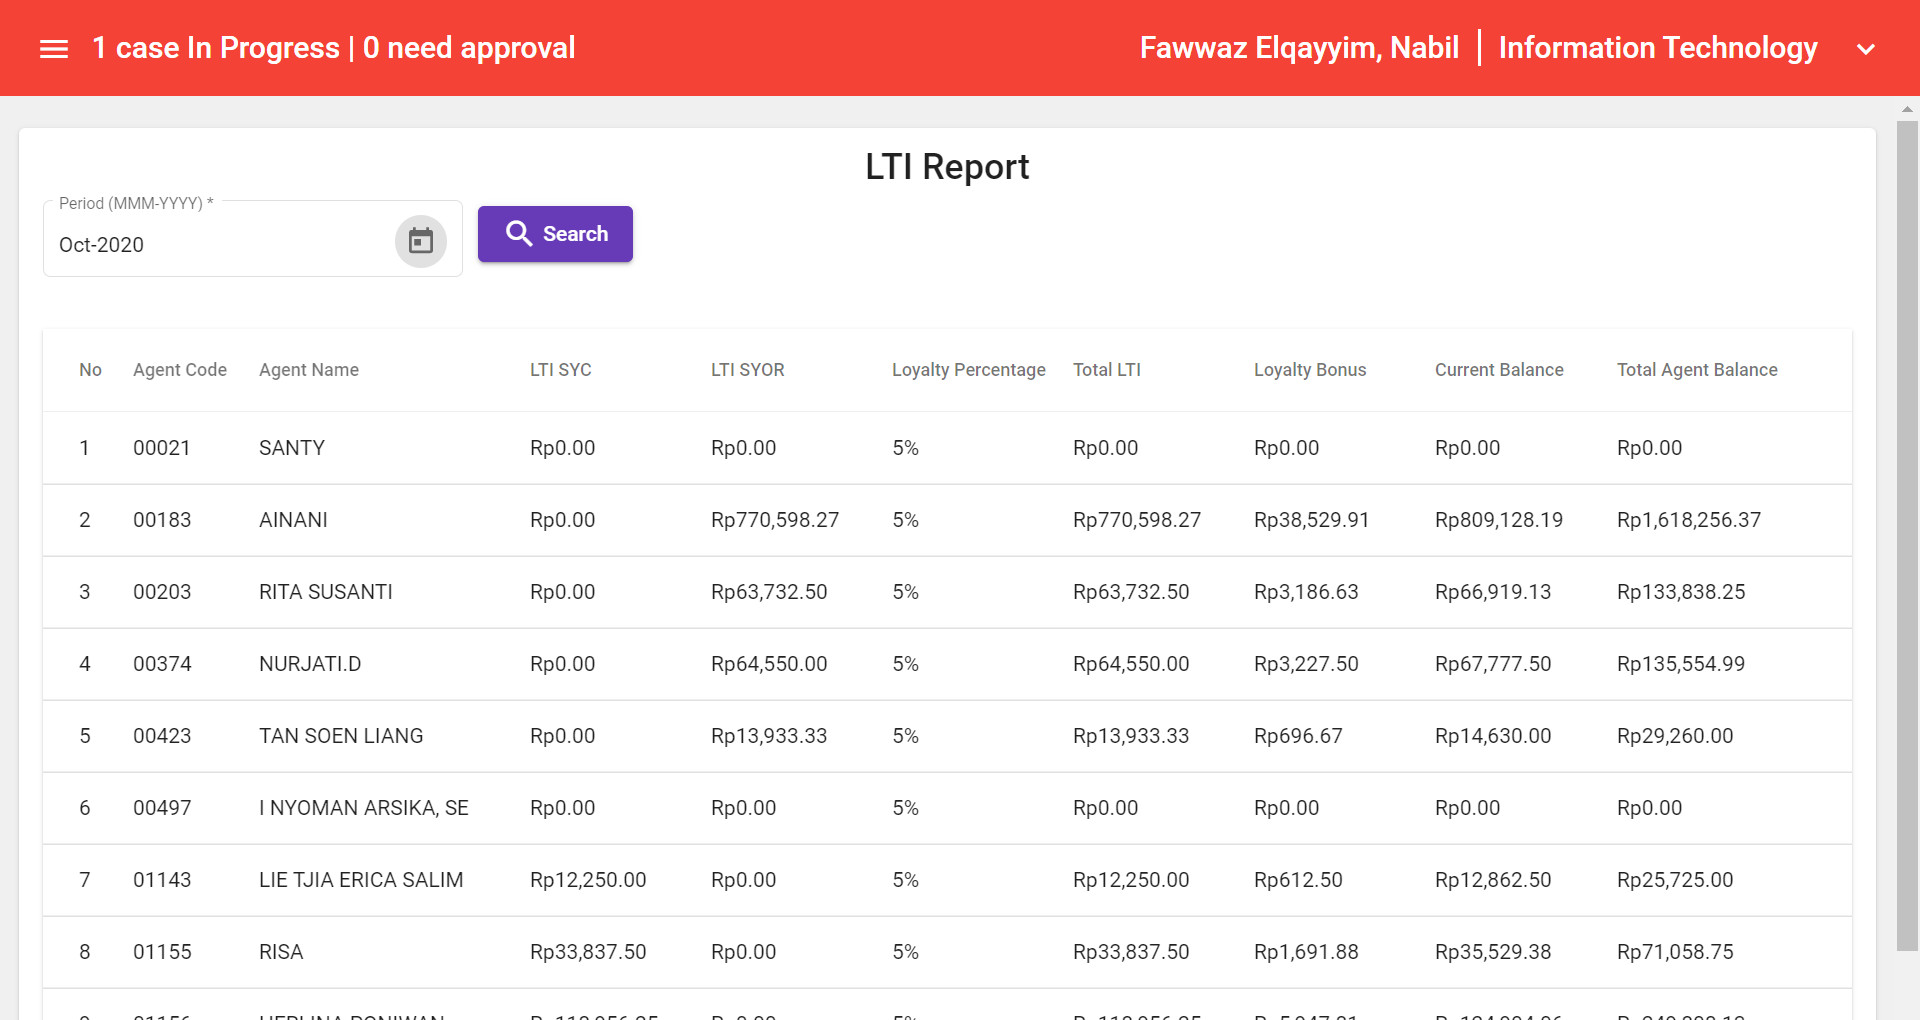1920x1020 pixels.
Task: Click the magnifier icon inside Search button
Action: click(x=519, y=233)
